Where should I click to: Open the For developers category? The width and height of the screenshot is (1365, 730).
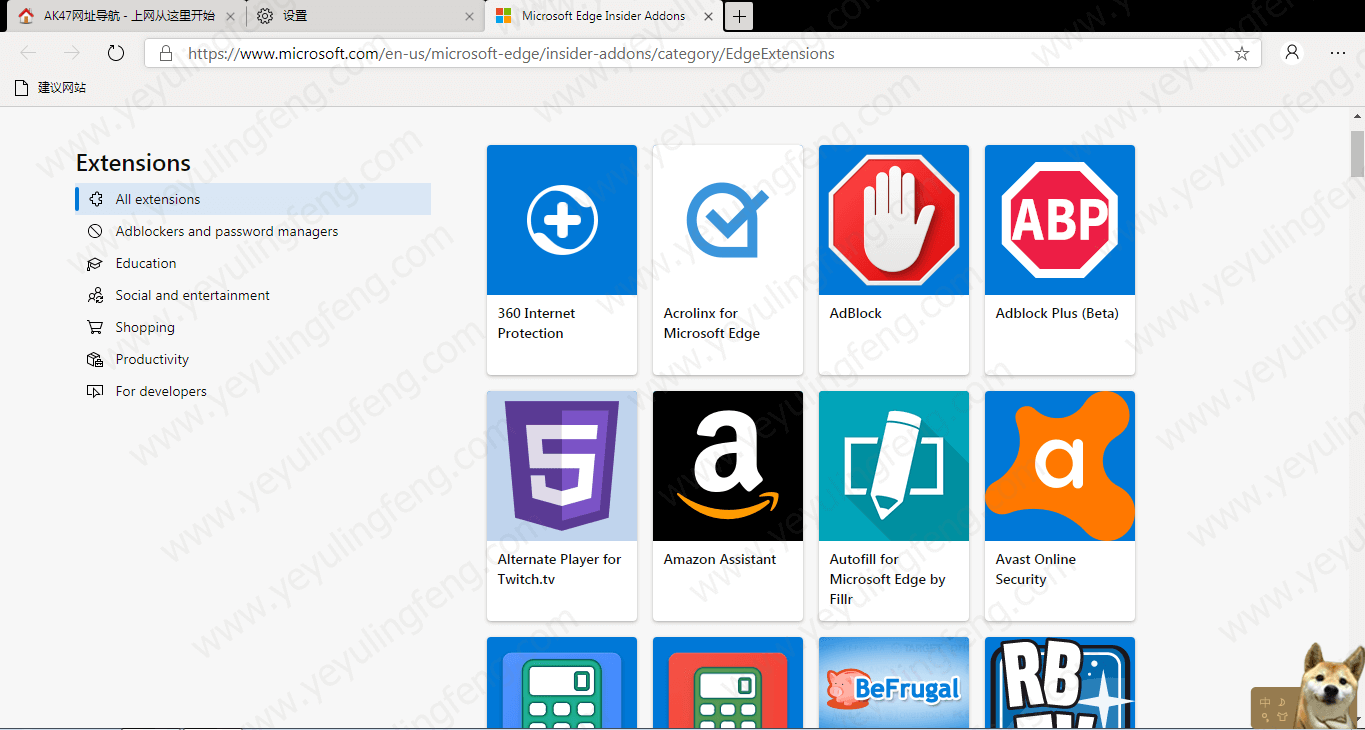coord(253,391)
